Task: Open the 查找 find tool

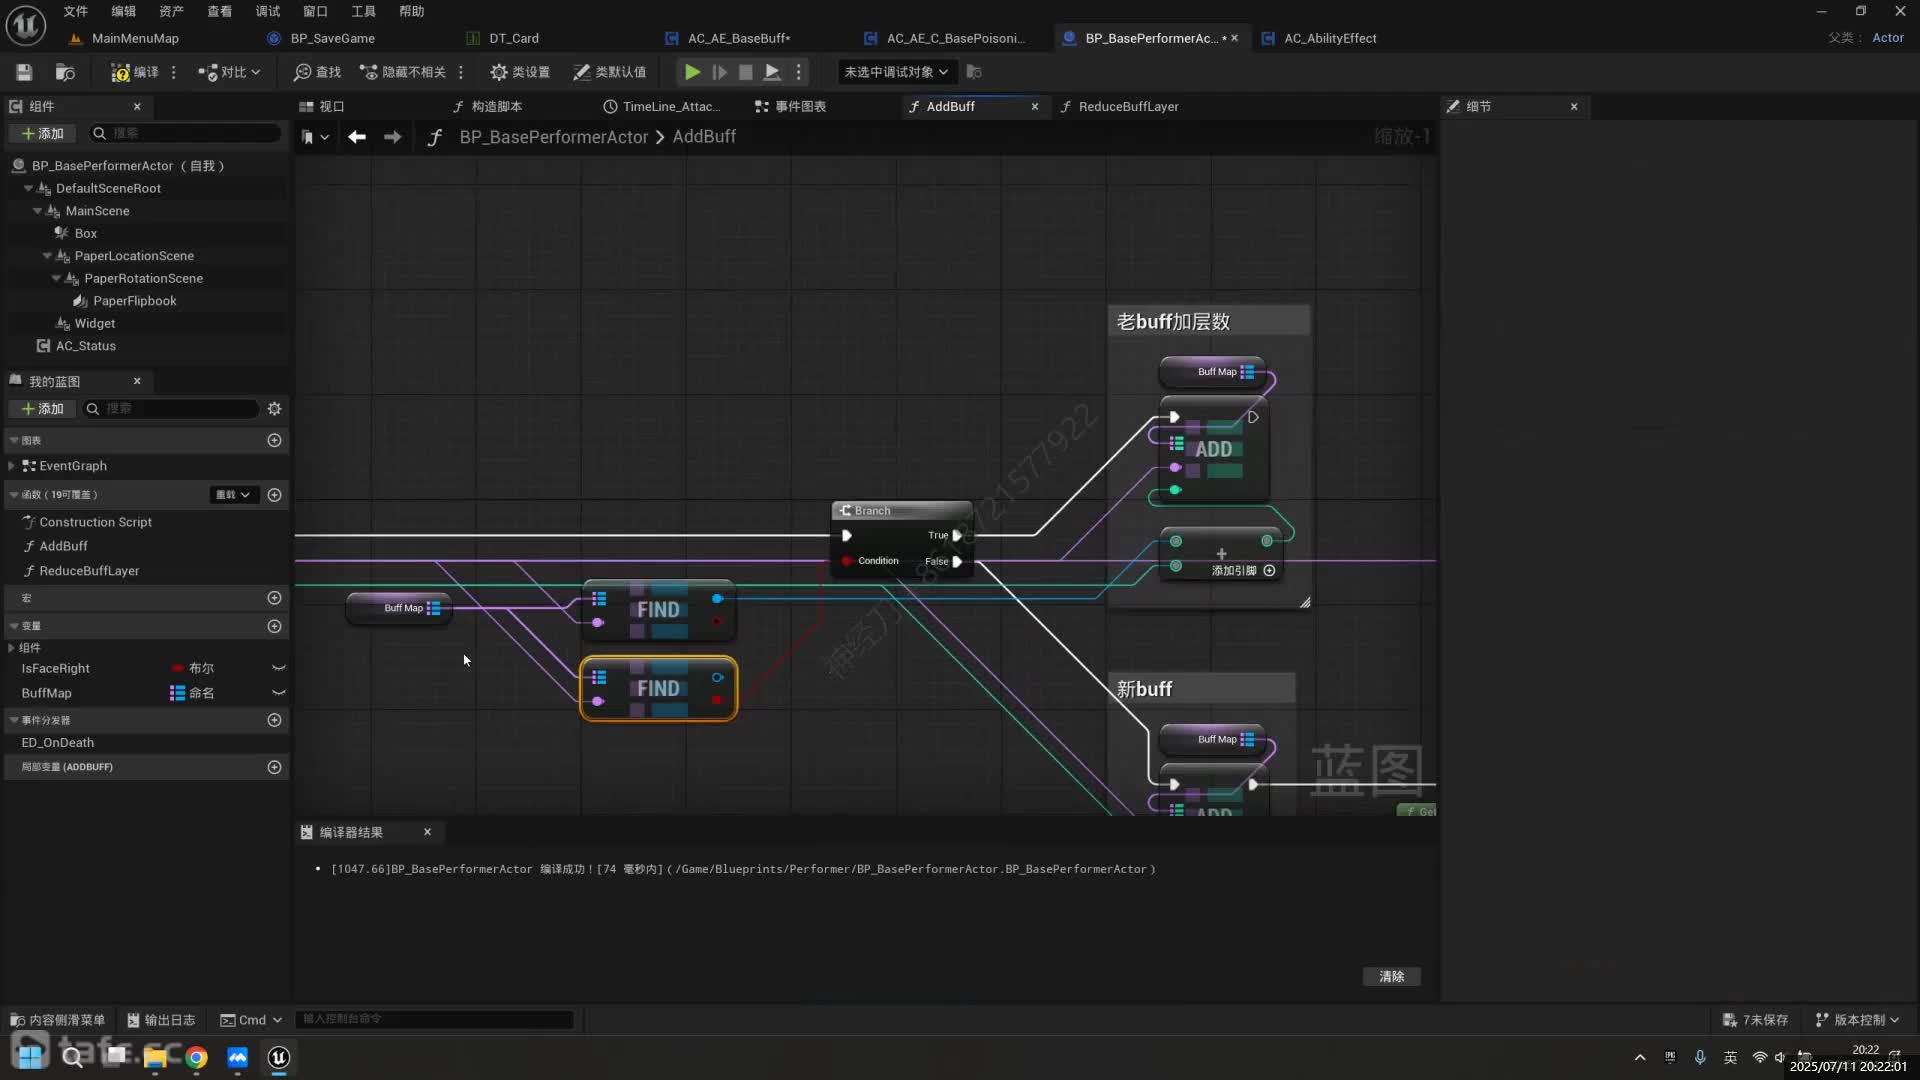Action: [x=317, y=72]
